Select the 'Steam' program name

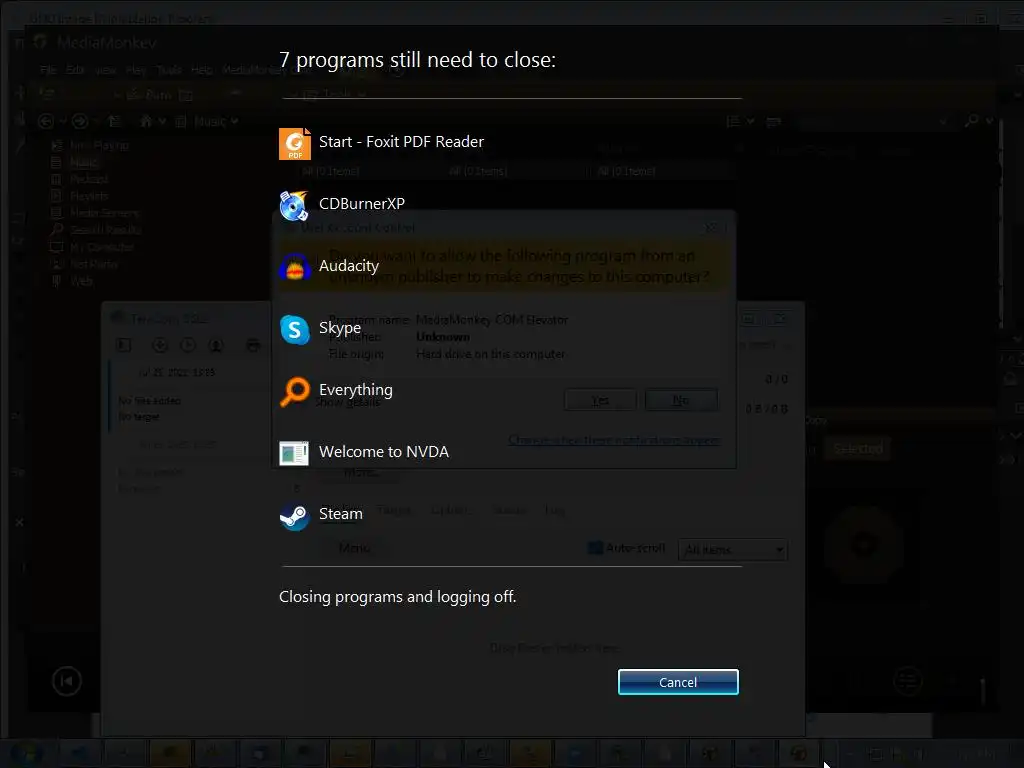[x=341, y=514]
